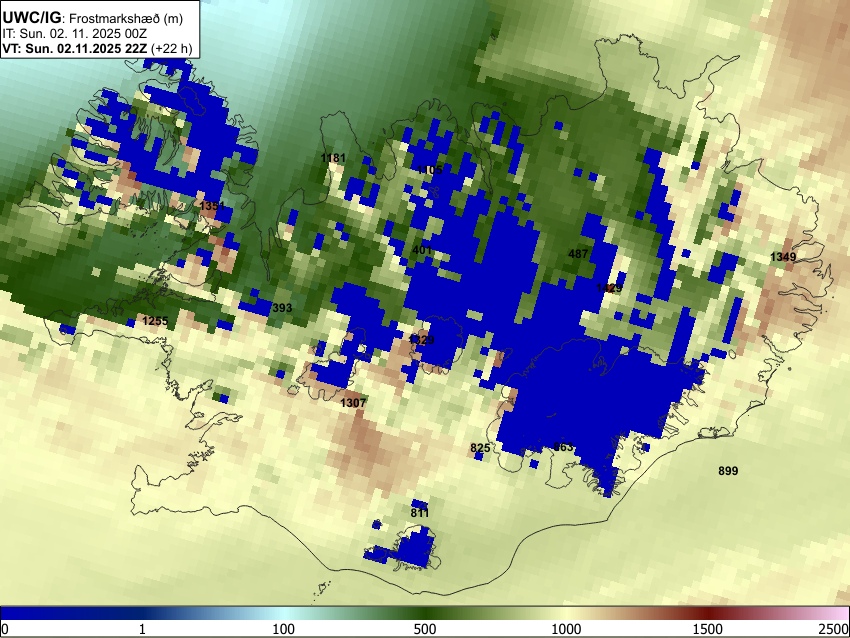Click the map value 1351

(212, 206)
